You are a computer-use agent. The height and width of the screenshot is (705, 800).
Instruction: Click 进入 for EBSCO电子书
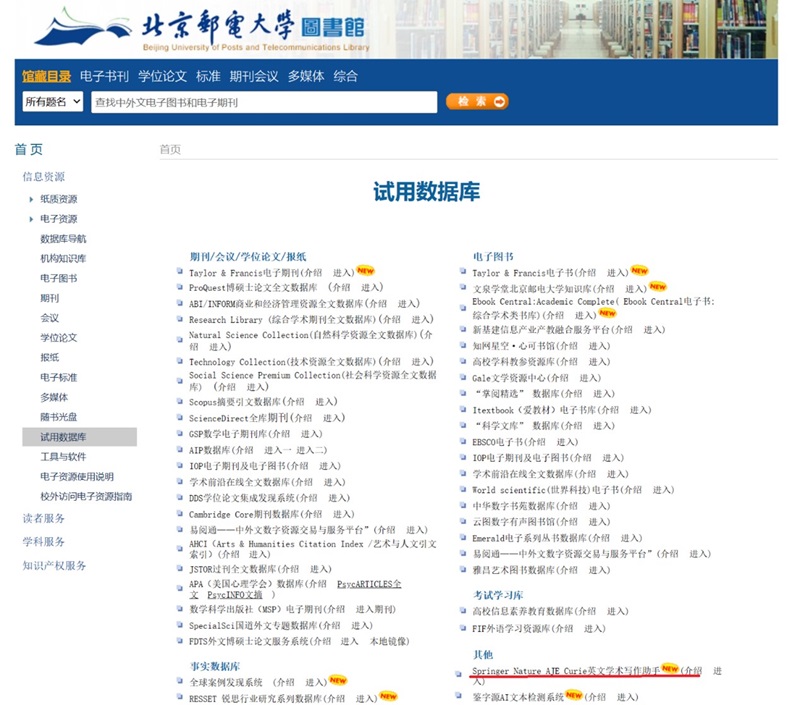tap(565, 442)
